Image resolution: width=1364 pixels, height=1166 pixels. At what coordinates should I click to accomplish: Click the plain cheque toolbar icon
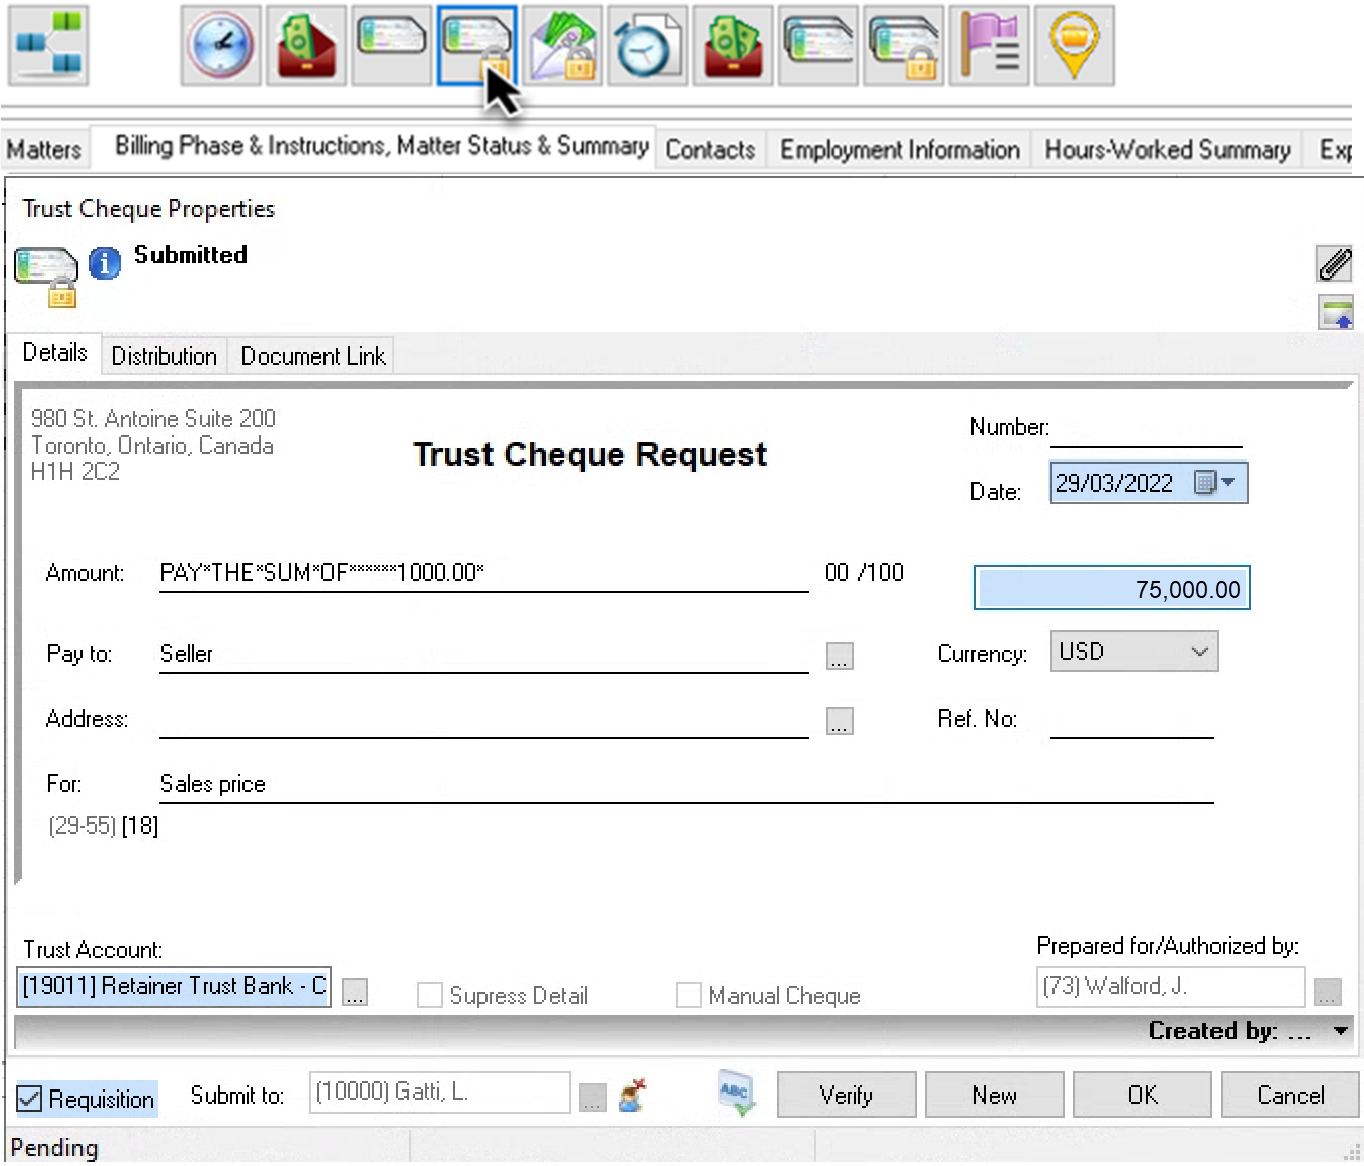[x=391, y=45]
